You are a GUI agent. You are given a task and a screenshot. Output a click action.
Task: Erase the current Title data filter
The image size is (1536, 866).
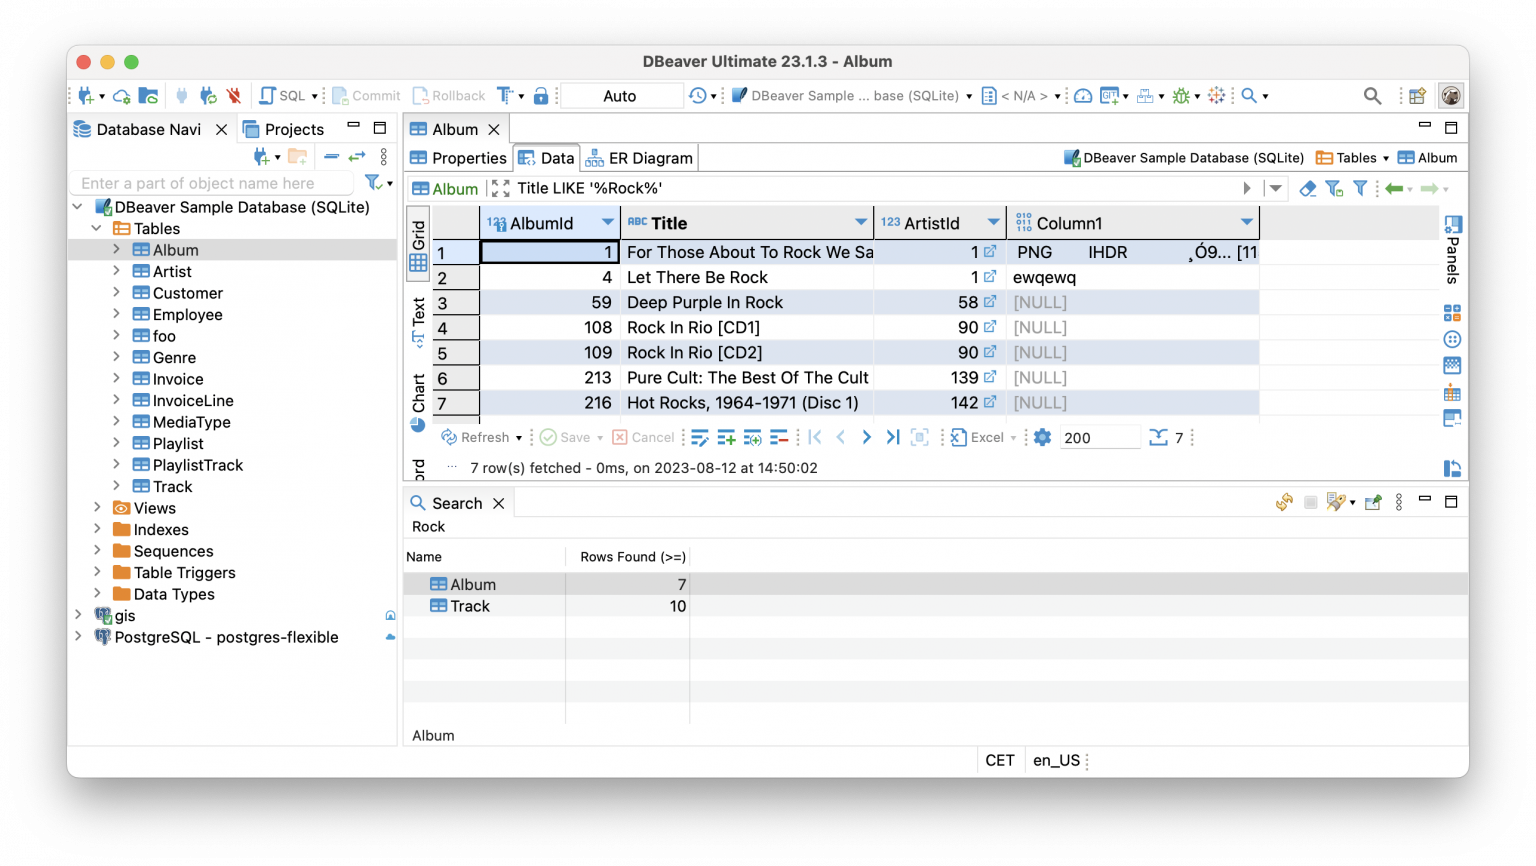(1310, 188)
